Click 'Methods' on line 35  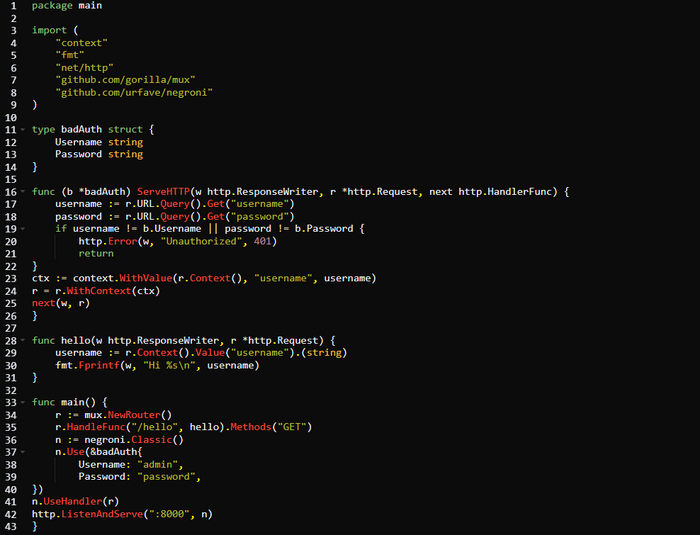point(251,427)
